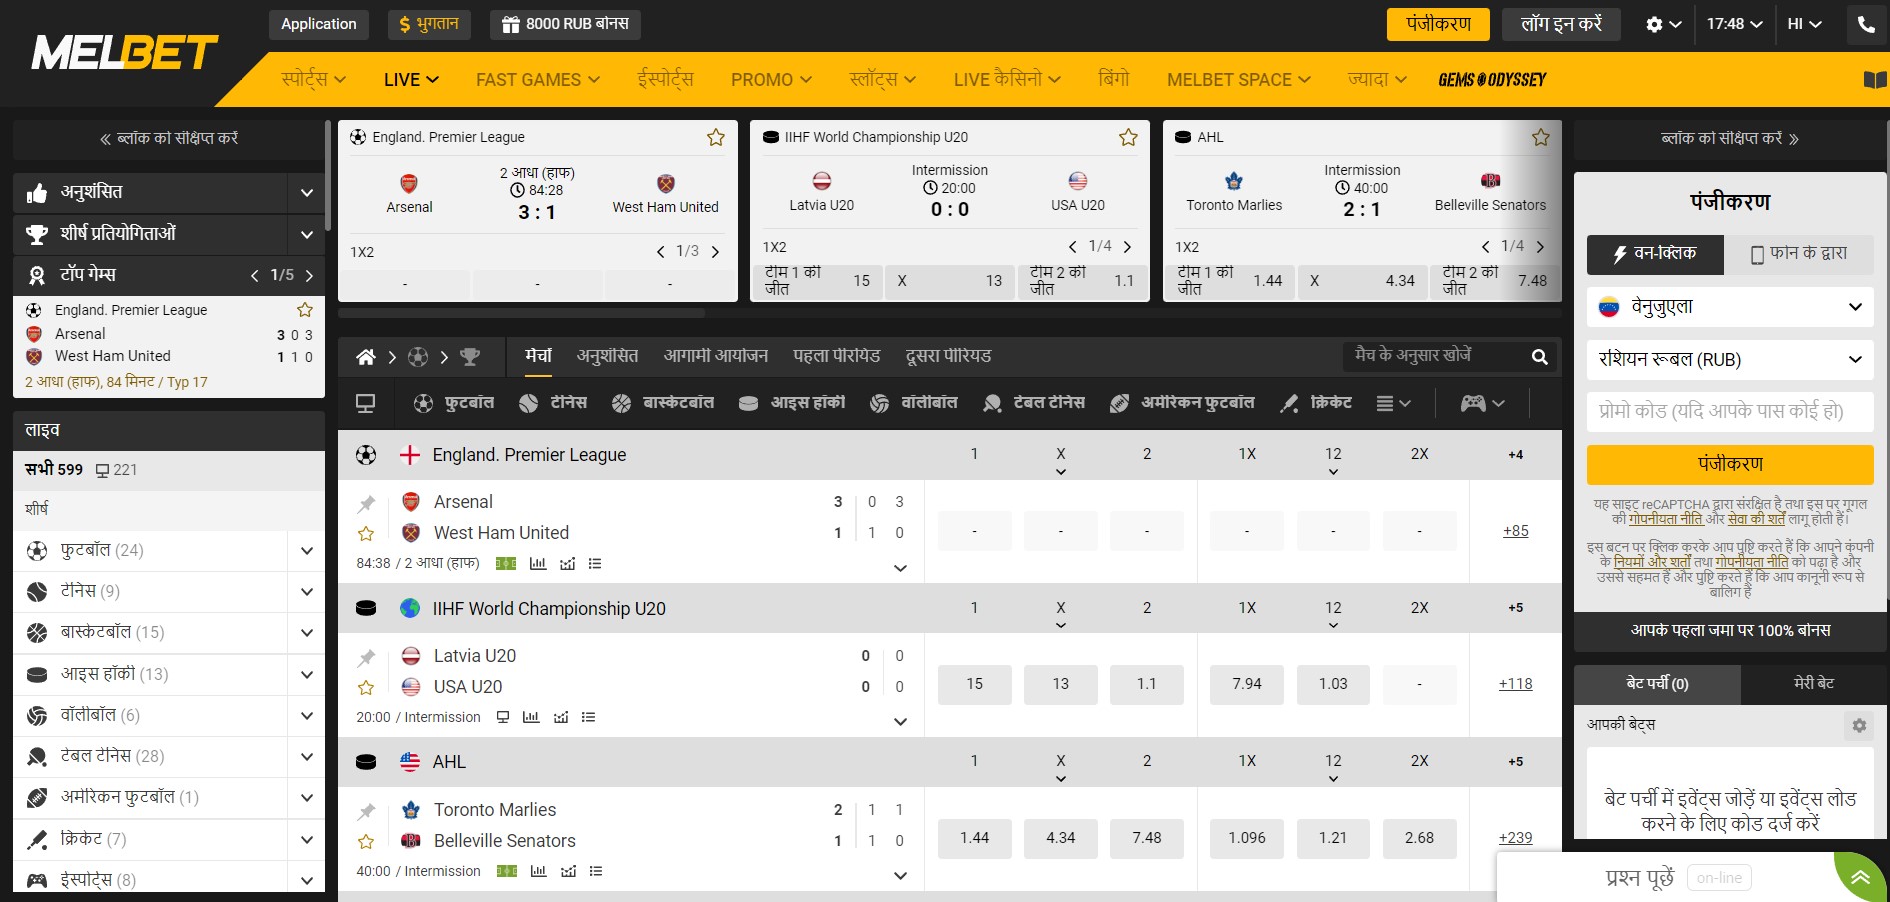Pin the Latvia U20 vs USA U20 match
1890x902 pixels.
click(366, 658)
